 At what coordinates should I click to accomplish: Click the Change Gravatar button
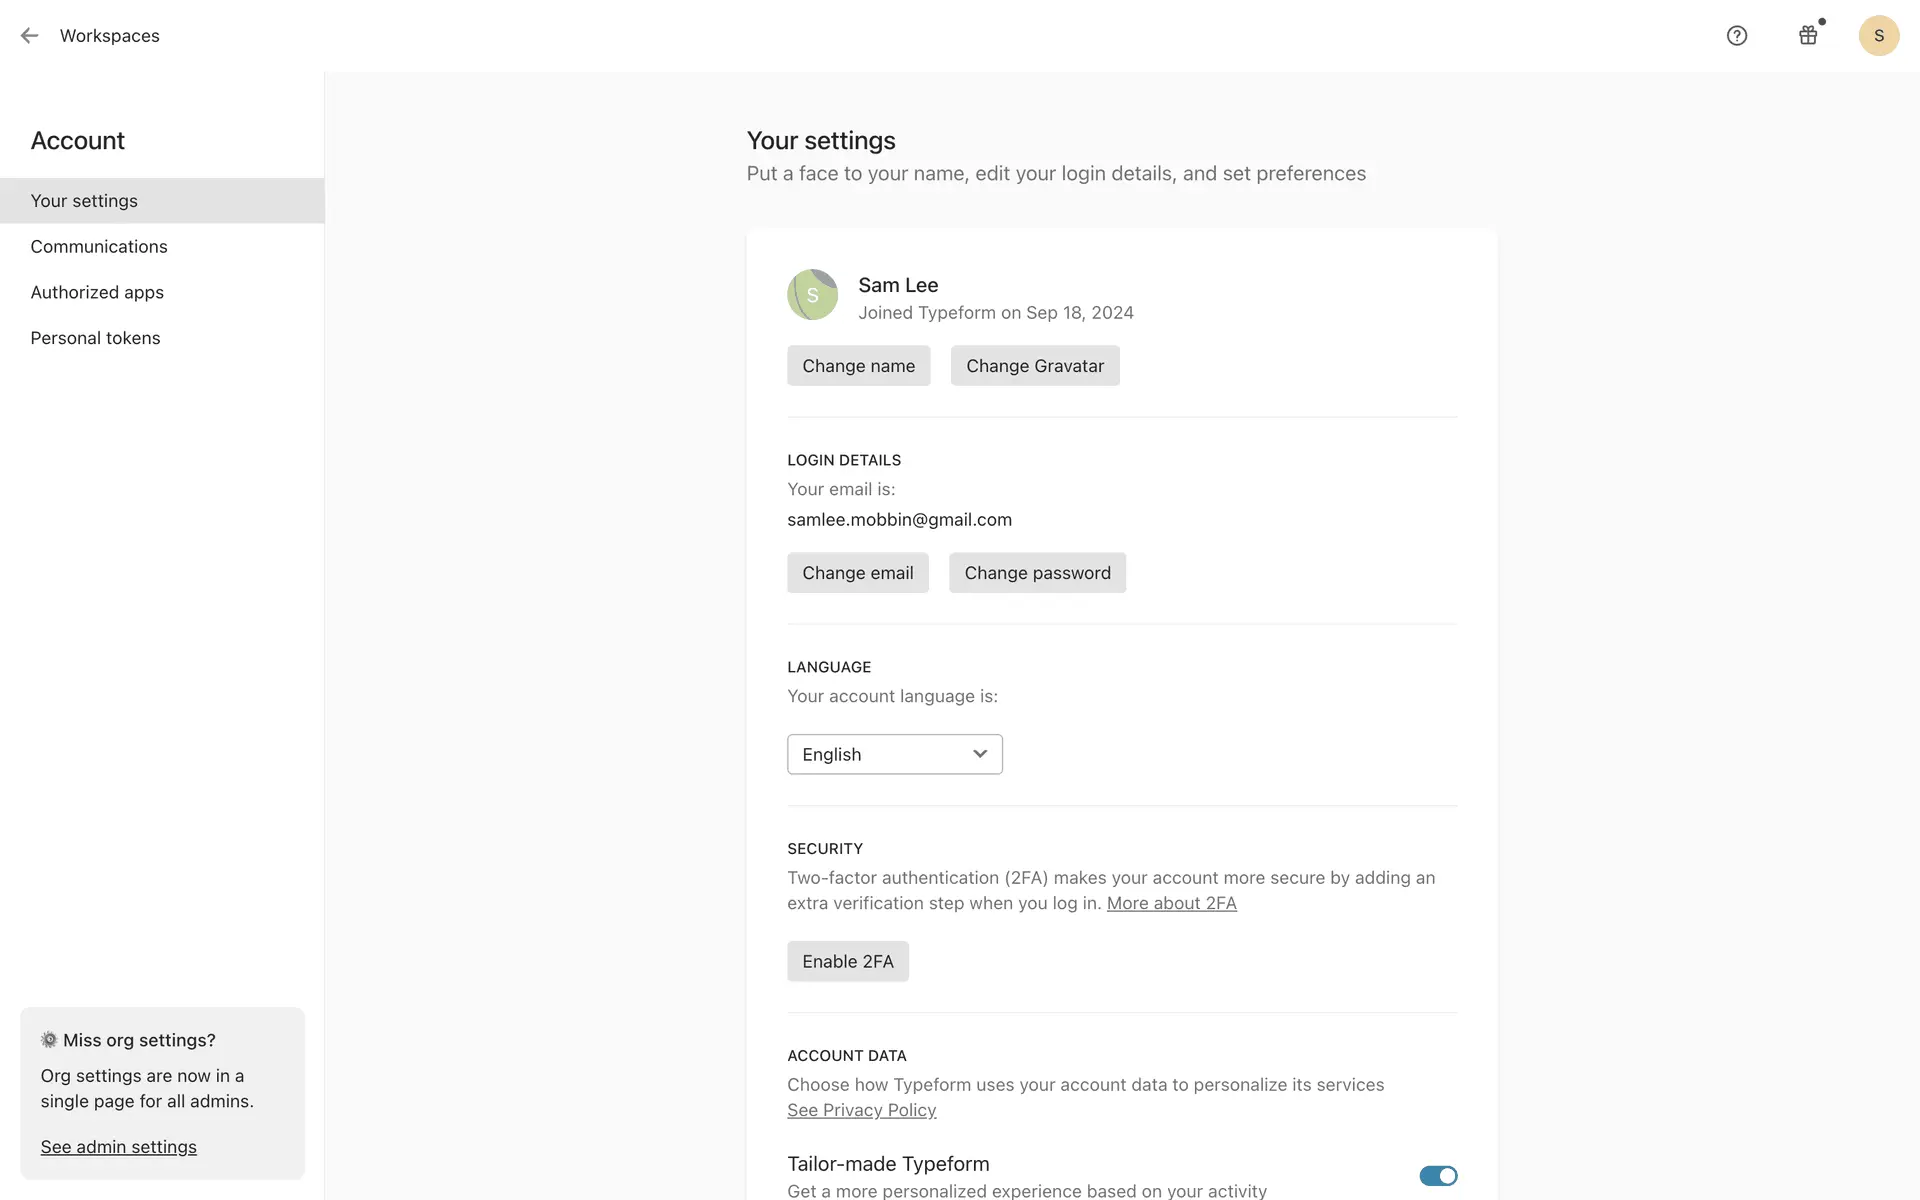(1034, 366)
